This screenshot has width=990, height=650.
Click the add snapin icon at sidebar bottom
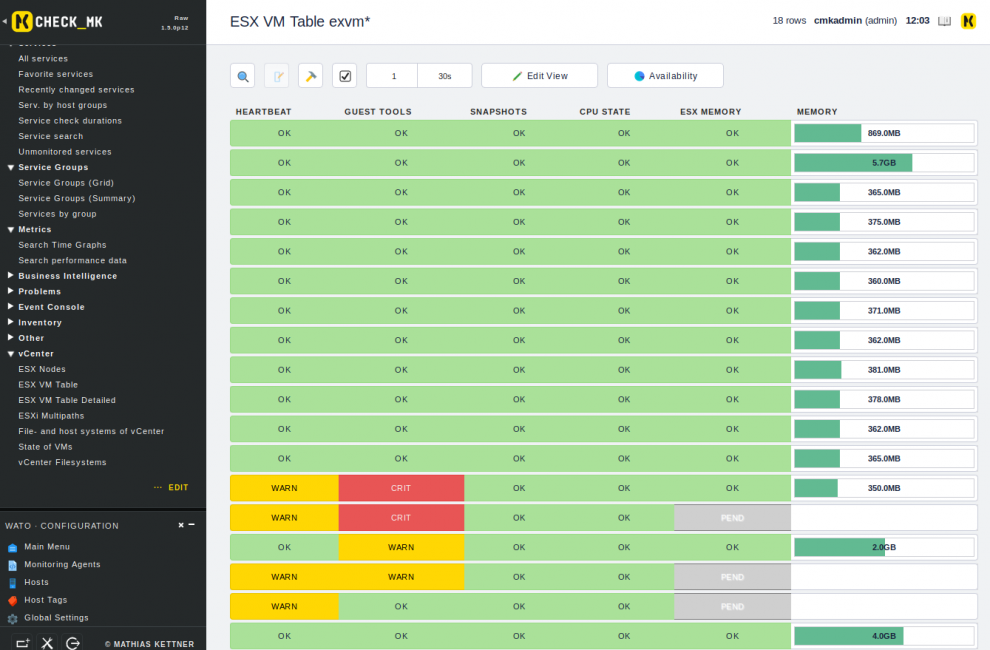point(23,643)
